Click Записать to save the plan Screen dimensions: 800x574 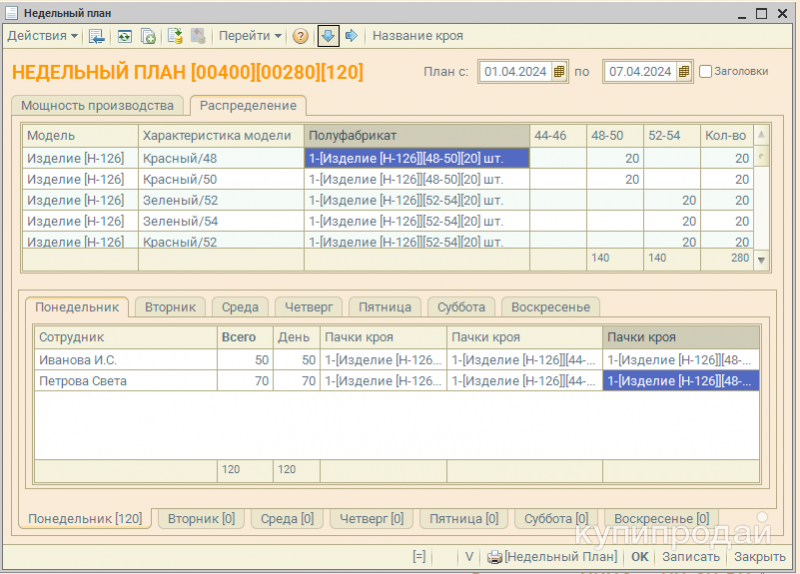(690, 557)
